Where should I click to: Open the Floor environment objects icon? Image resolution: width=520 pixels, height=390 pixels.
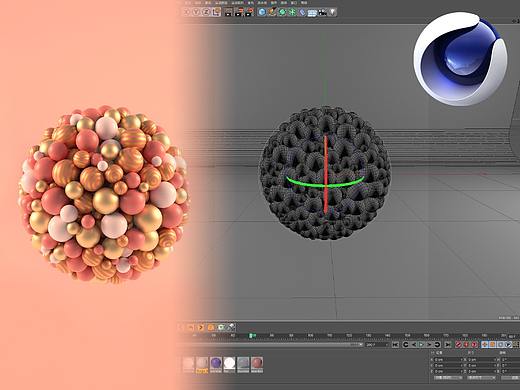pos(312,12)
